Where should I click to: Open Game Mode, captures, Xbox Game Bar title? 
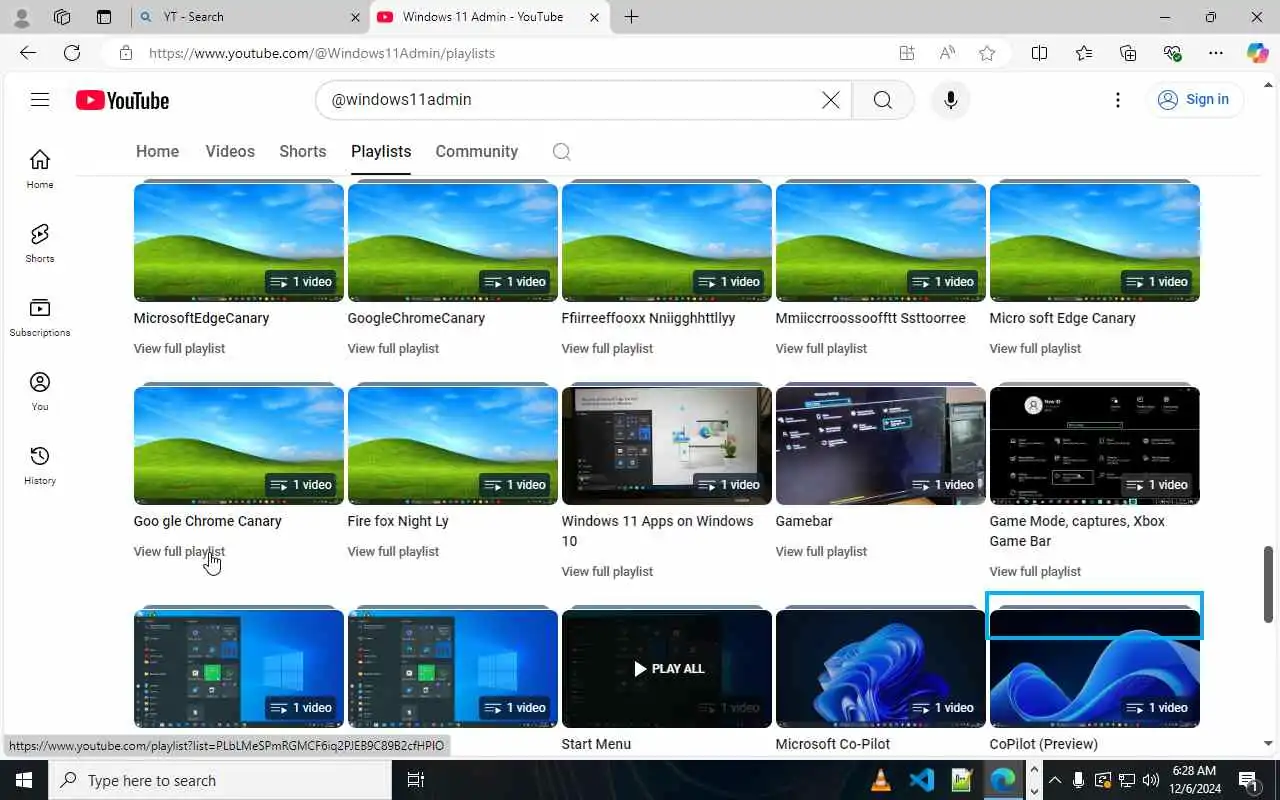[1077, 531]
